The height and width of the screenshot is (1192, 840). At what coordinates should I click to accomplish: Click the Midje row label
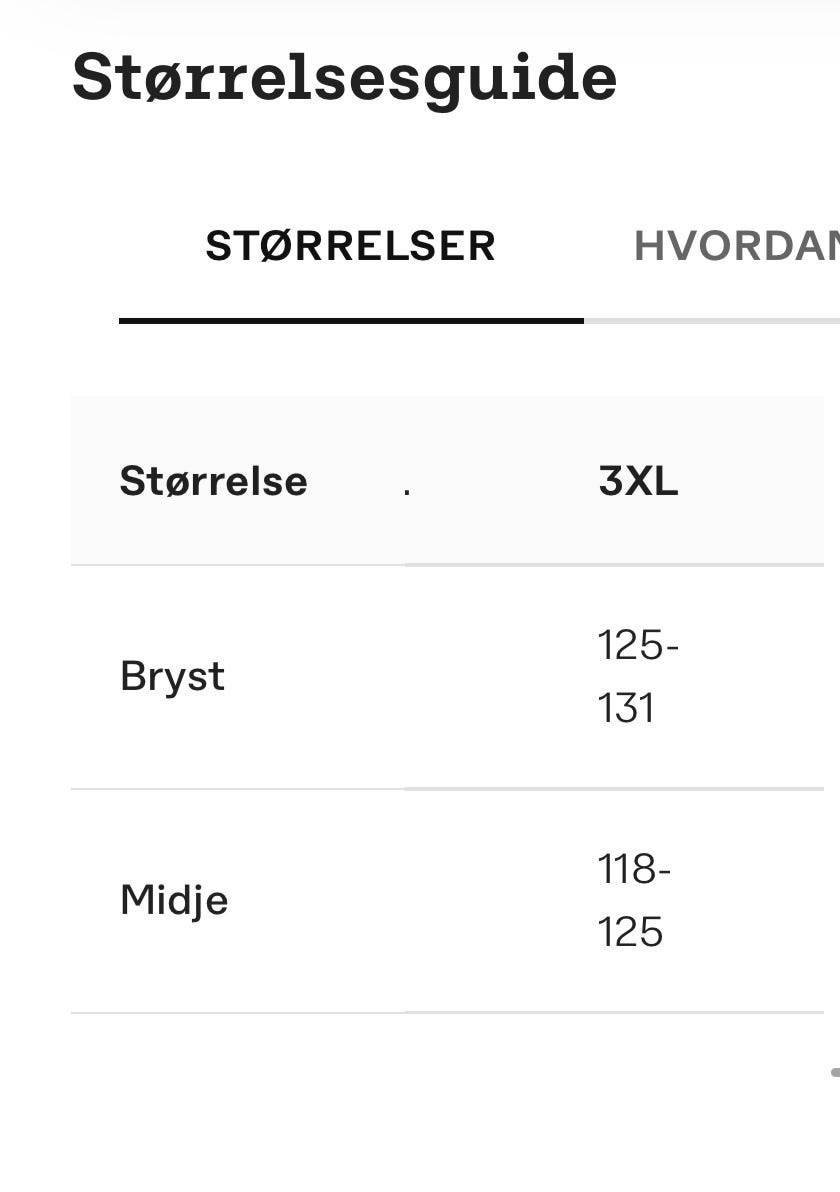tap(174, 900)
